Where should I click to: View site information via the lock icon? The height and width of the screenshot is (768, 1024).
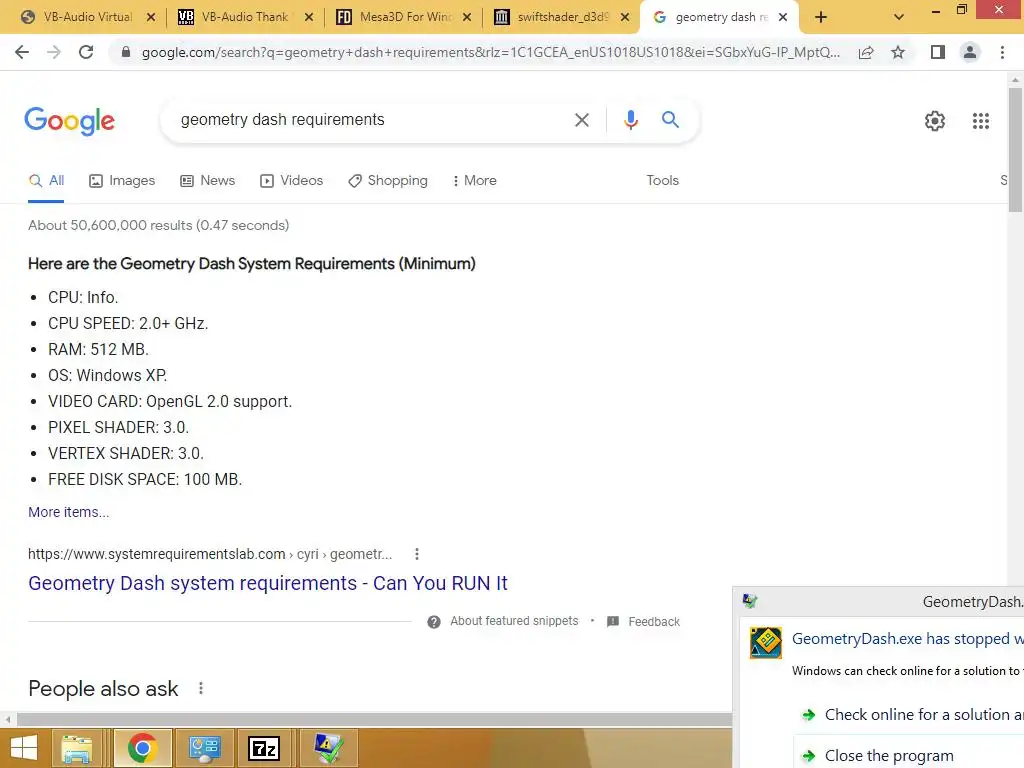[x=126, y=52]
